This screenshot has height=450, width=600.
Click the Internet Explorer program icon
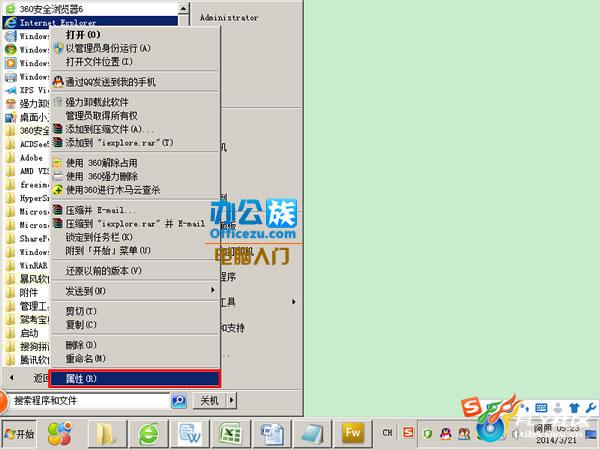point(10,23)
